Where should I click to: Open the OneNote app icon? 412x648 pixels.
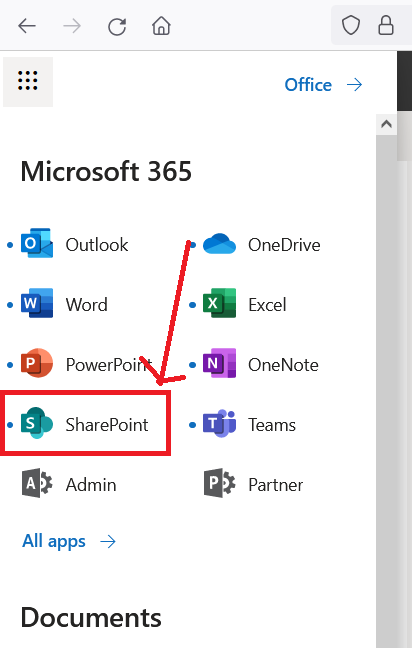pos(219,363)
